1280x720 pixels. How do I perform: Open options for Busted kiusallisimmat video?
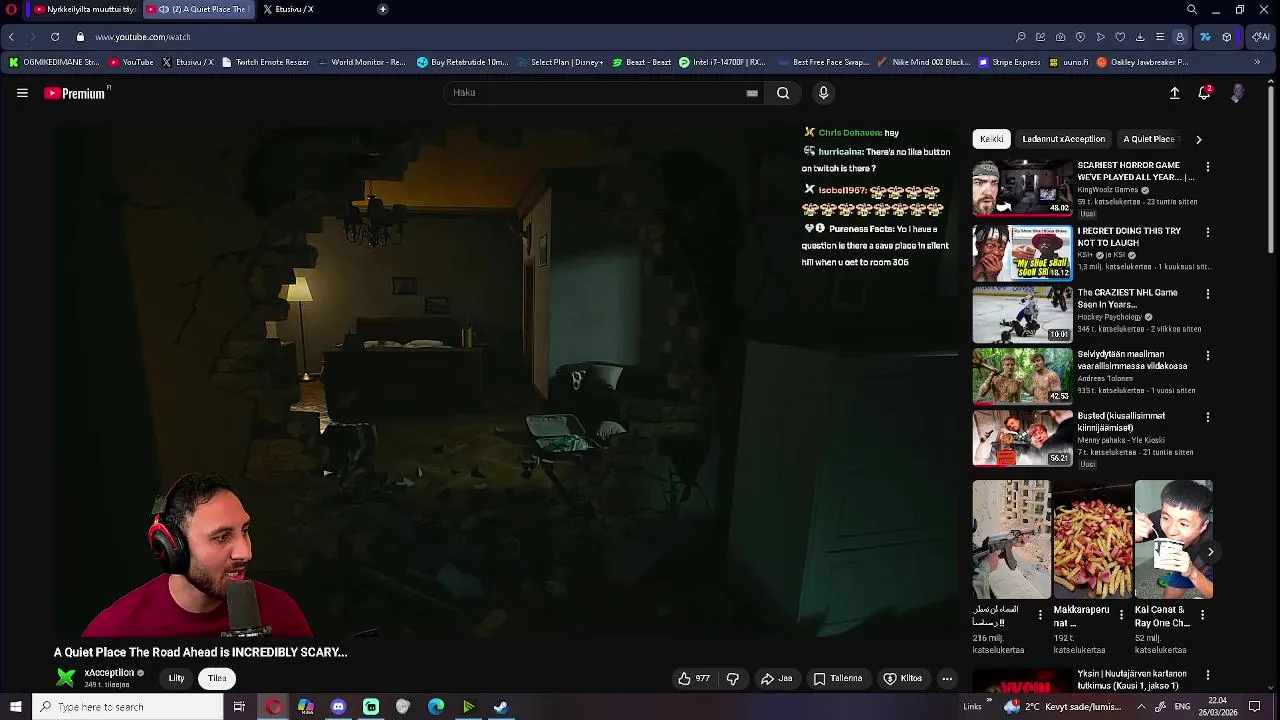(x=1207, y=417)
